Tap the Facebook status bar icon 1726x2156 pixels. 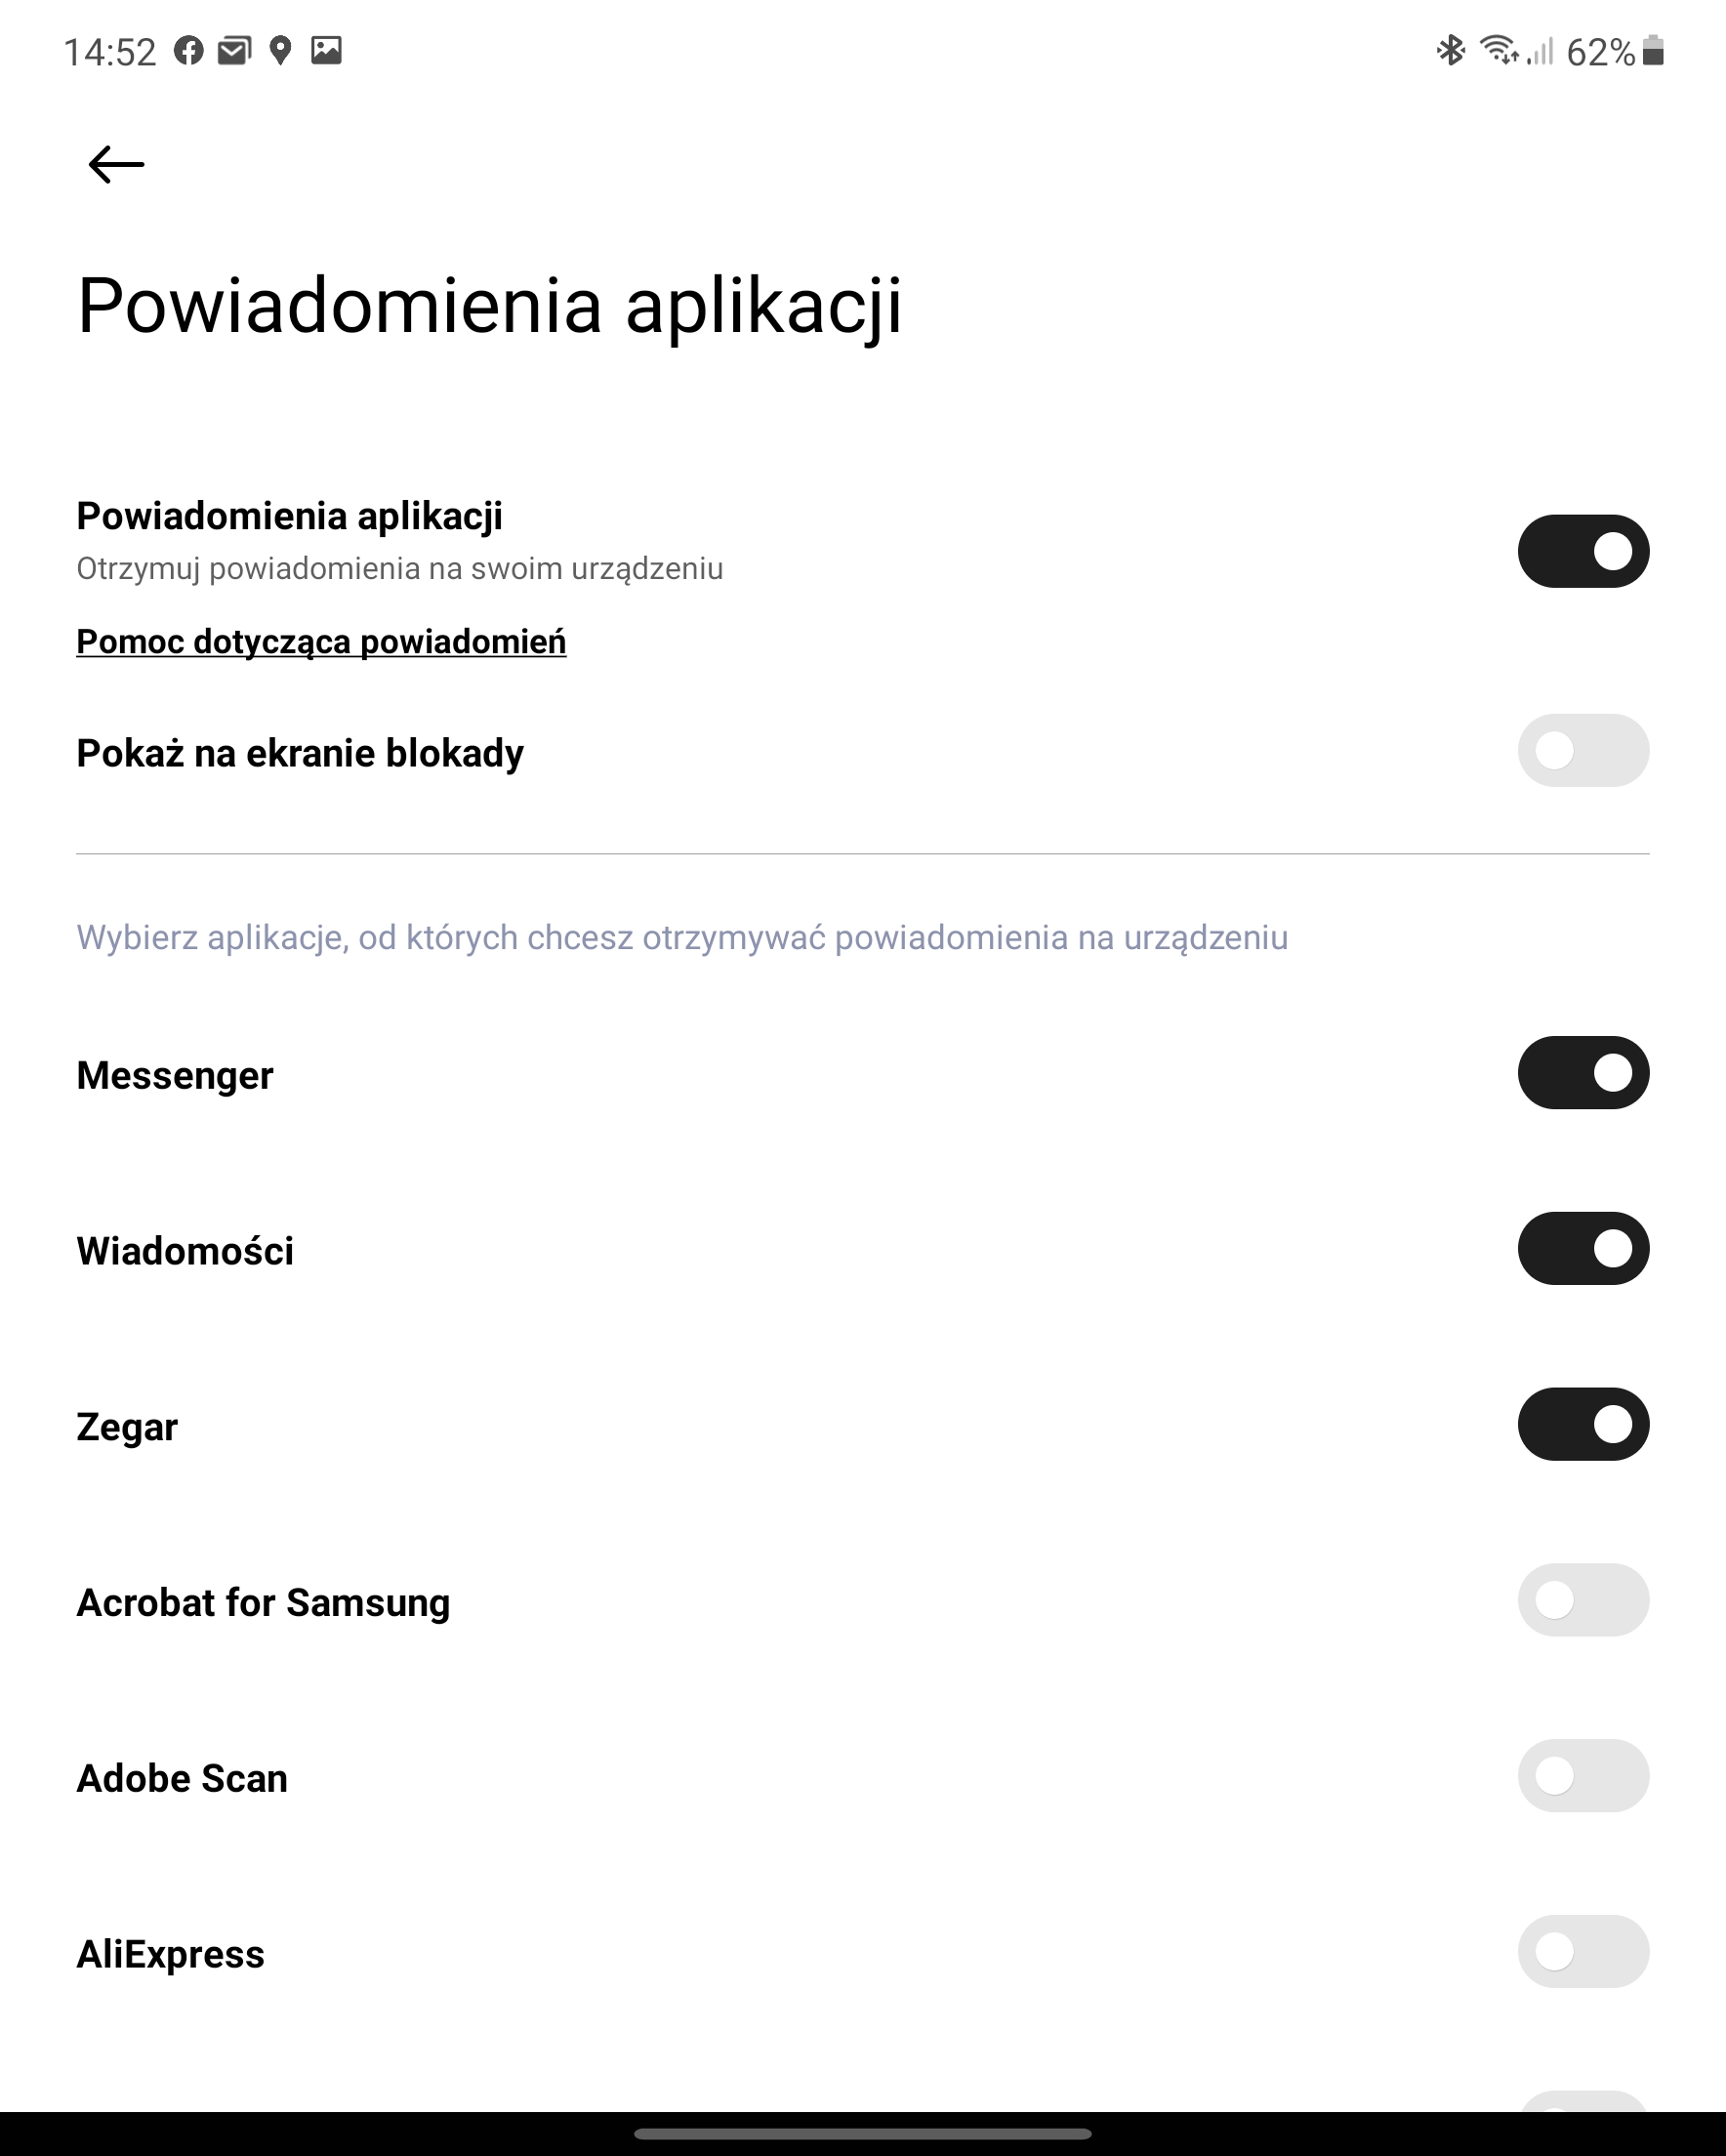(188, 50)
